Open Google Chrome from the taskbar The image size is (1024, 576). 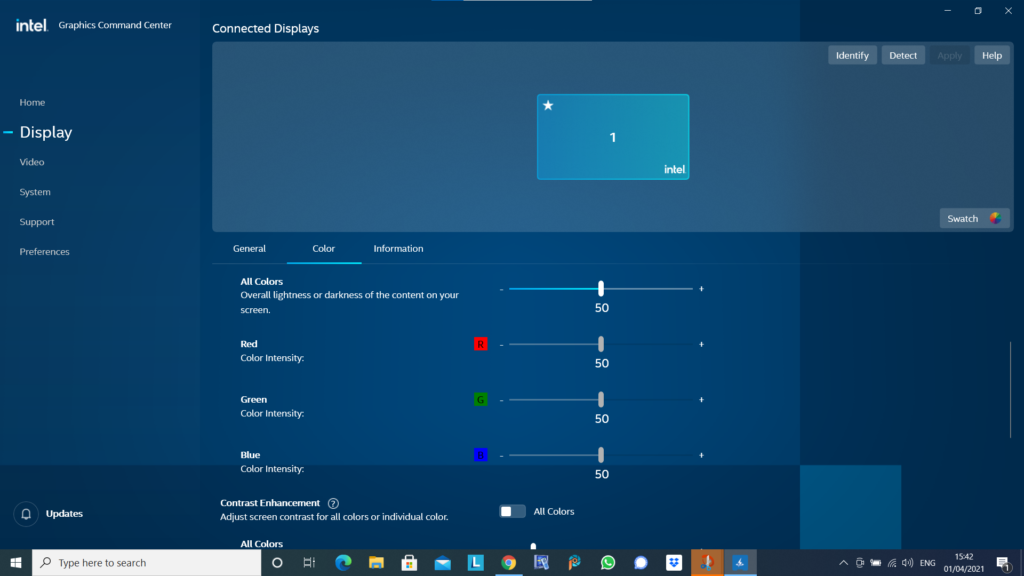509,563
